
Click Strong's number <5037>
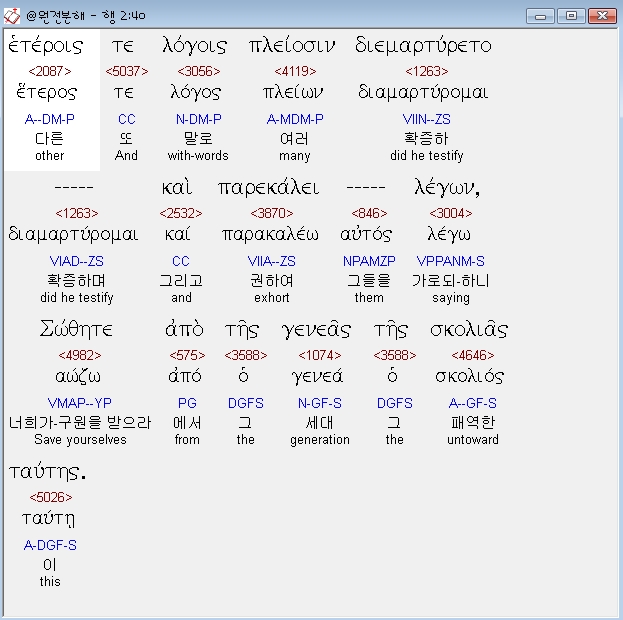pyautogui.click(x=127, y=71)
